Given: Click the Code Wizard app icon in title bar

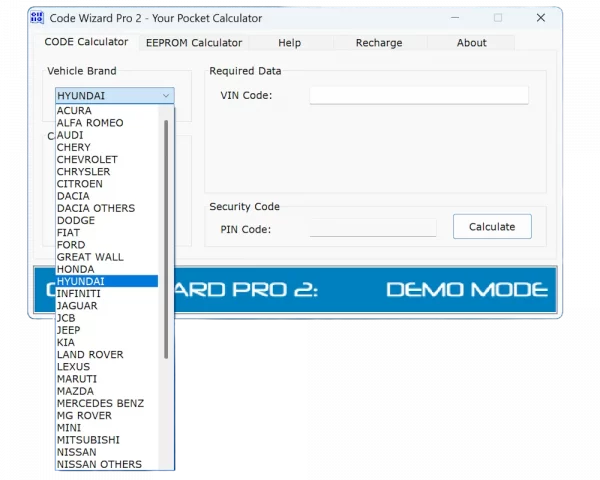Looking at the screenshot, I should coord(36,18).
